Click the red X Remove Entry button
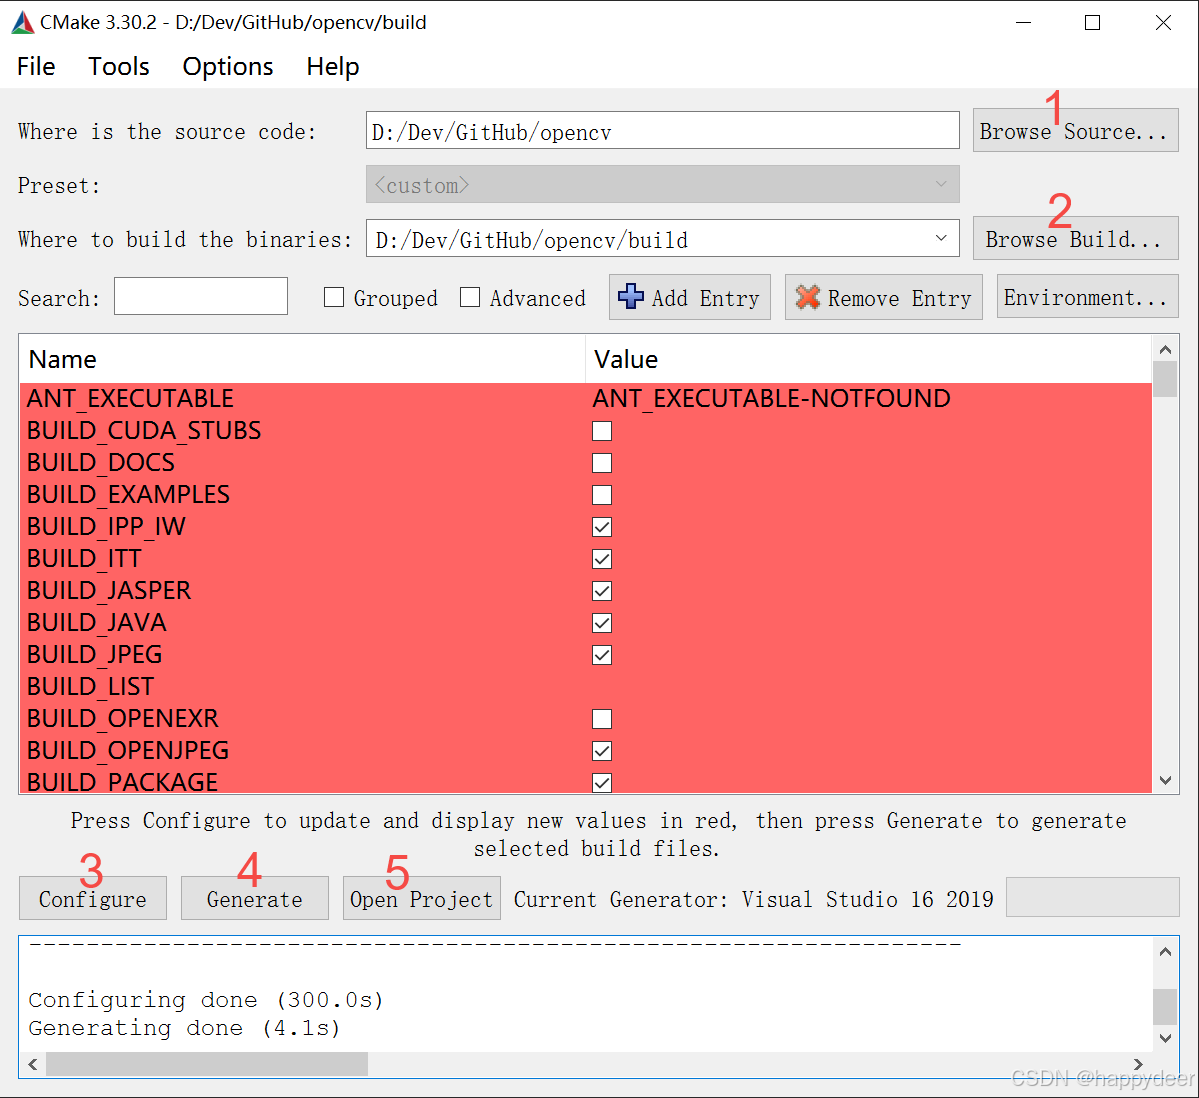1199x1098 pixels. tap(883, 297)
